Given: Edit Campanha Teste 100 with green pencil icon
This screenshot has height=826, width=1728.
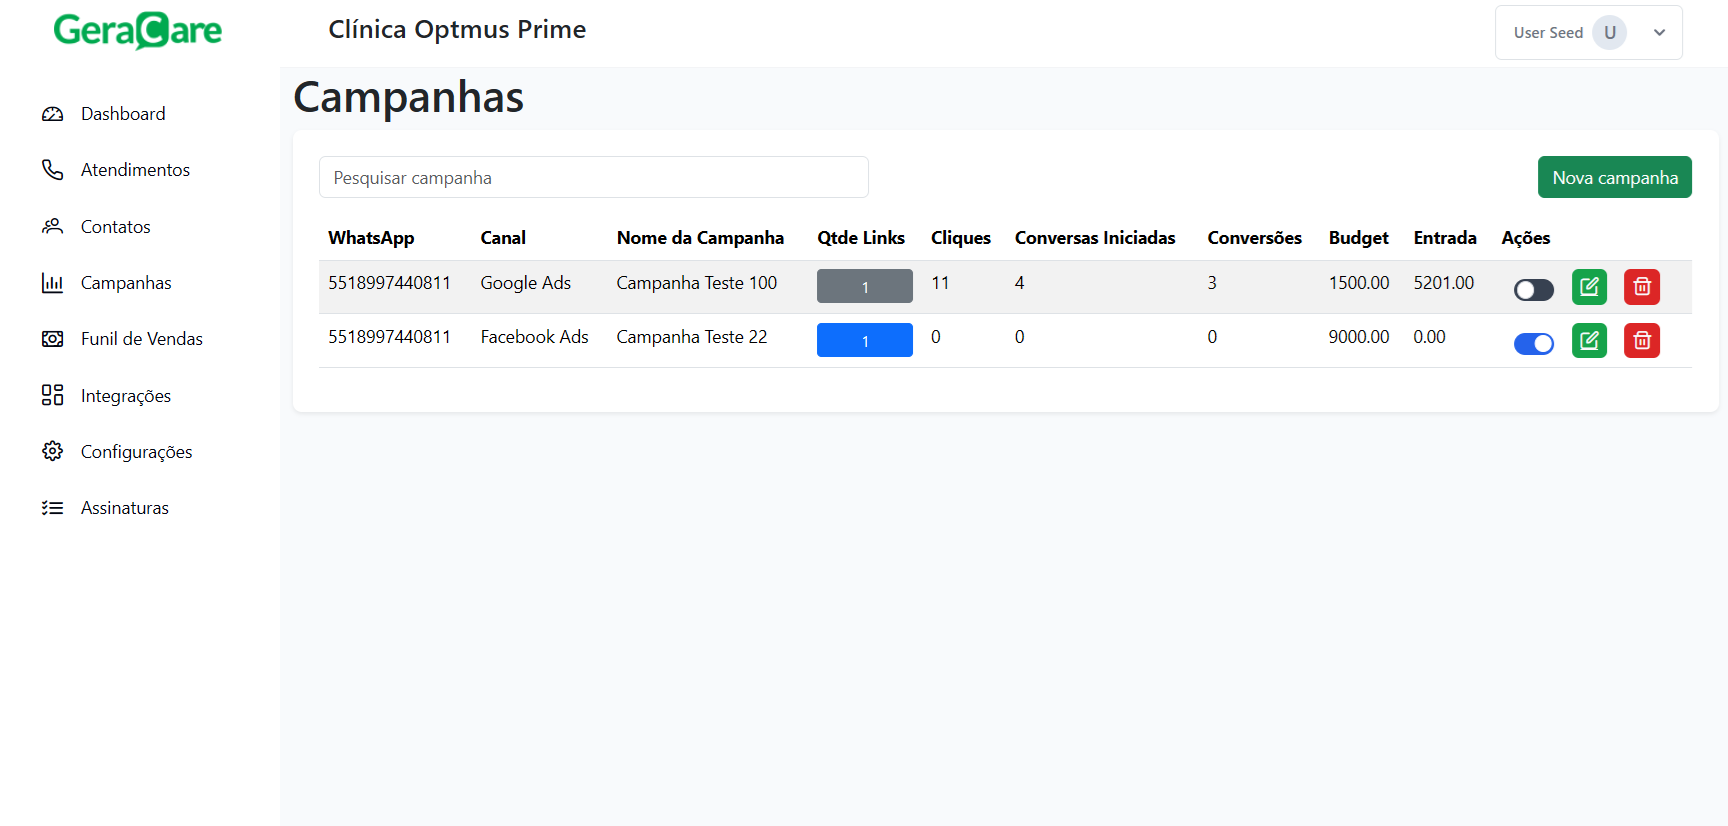Looking at the screenshot, I should pos(1589,287).
